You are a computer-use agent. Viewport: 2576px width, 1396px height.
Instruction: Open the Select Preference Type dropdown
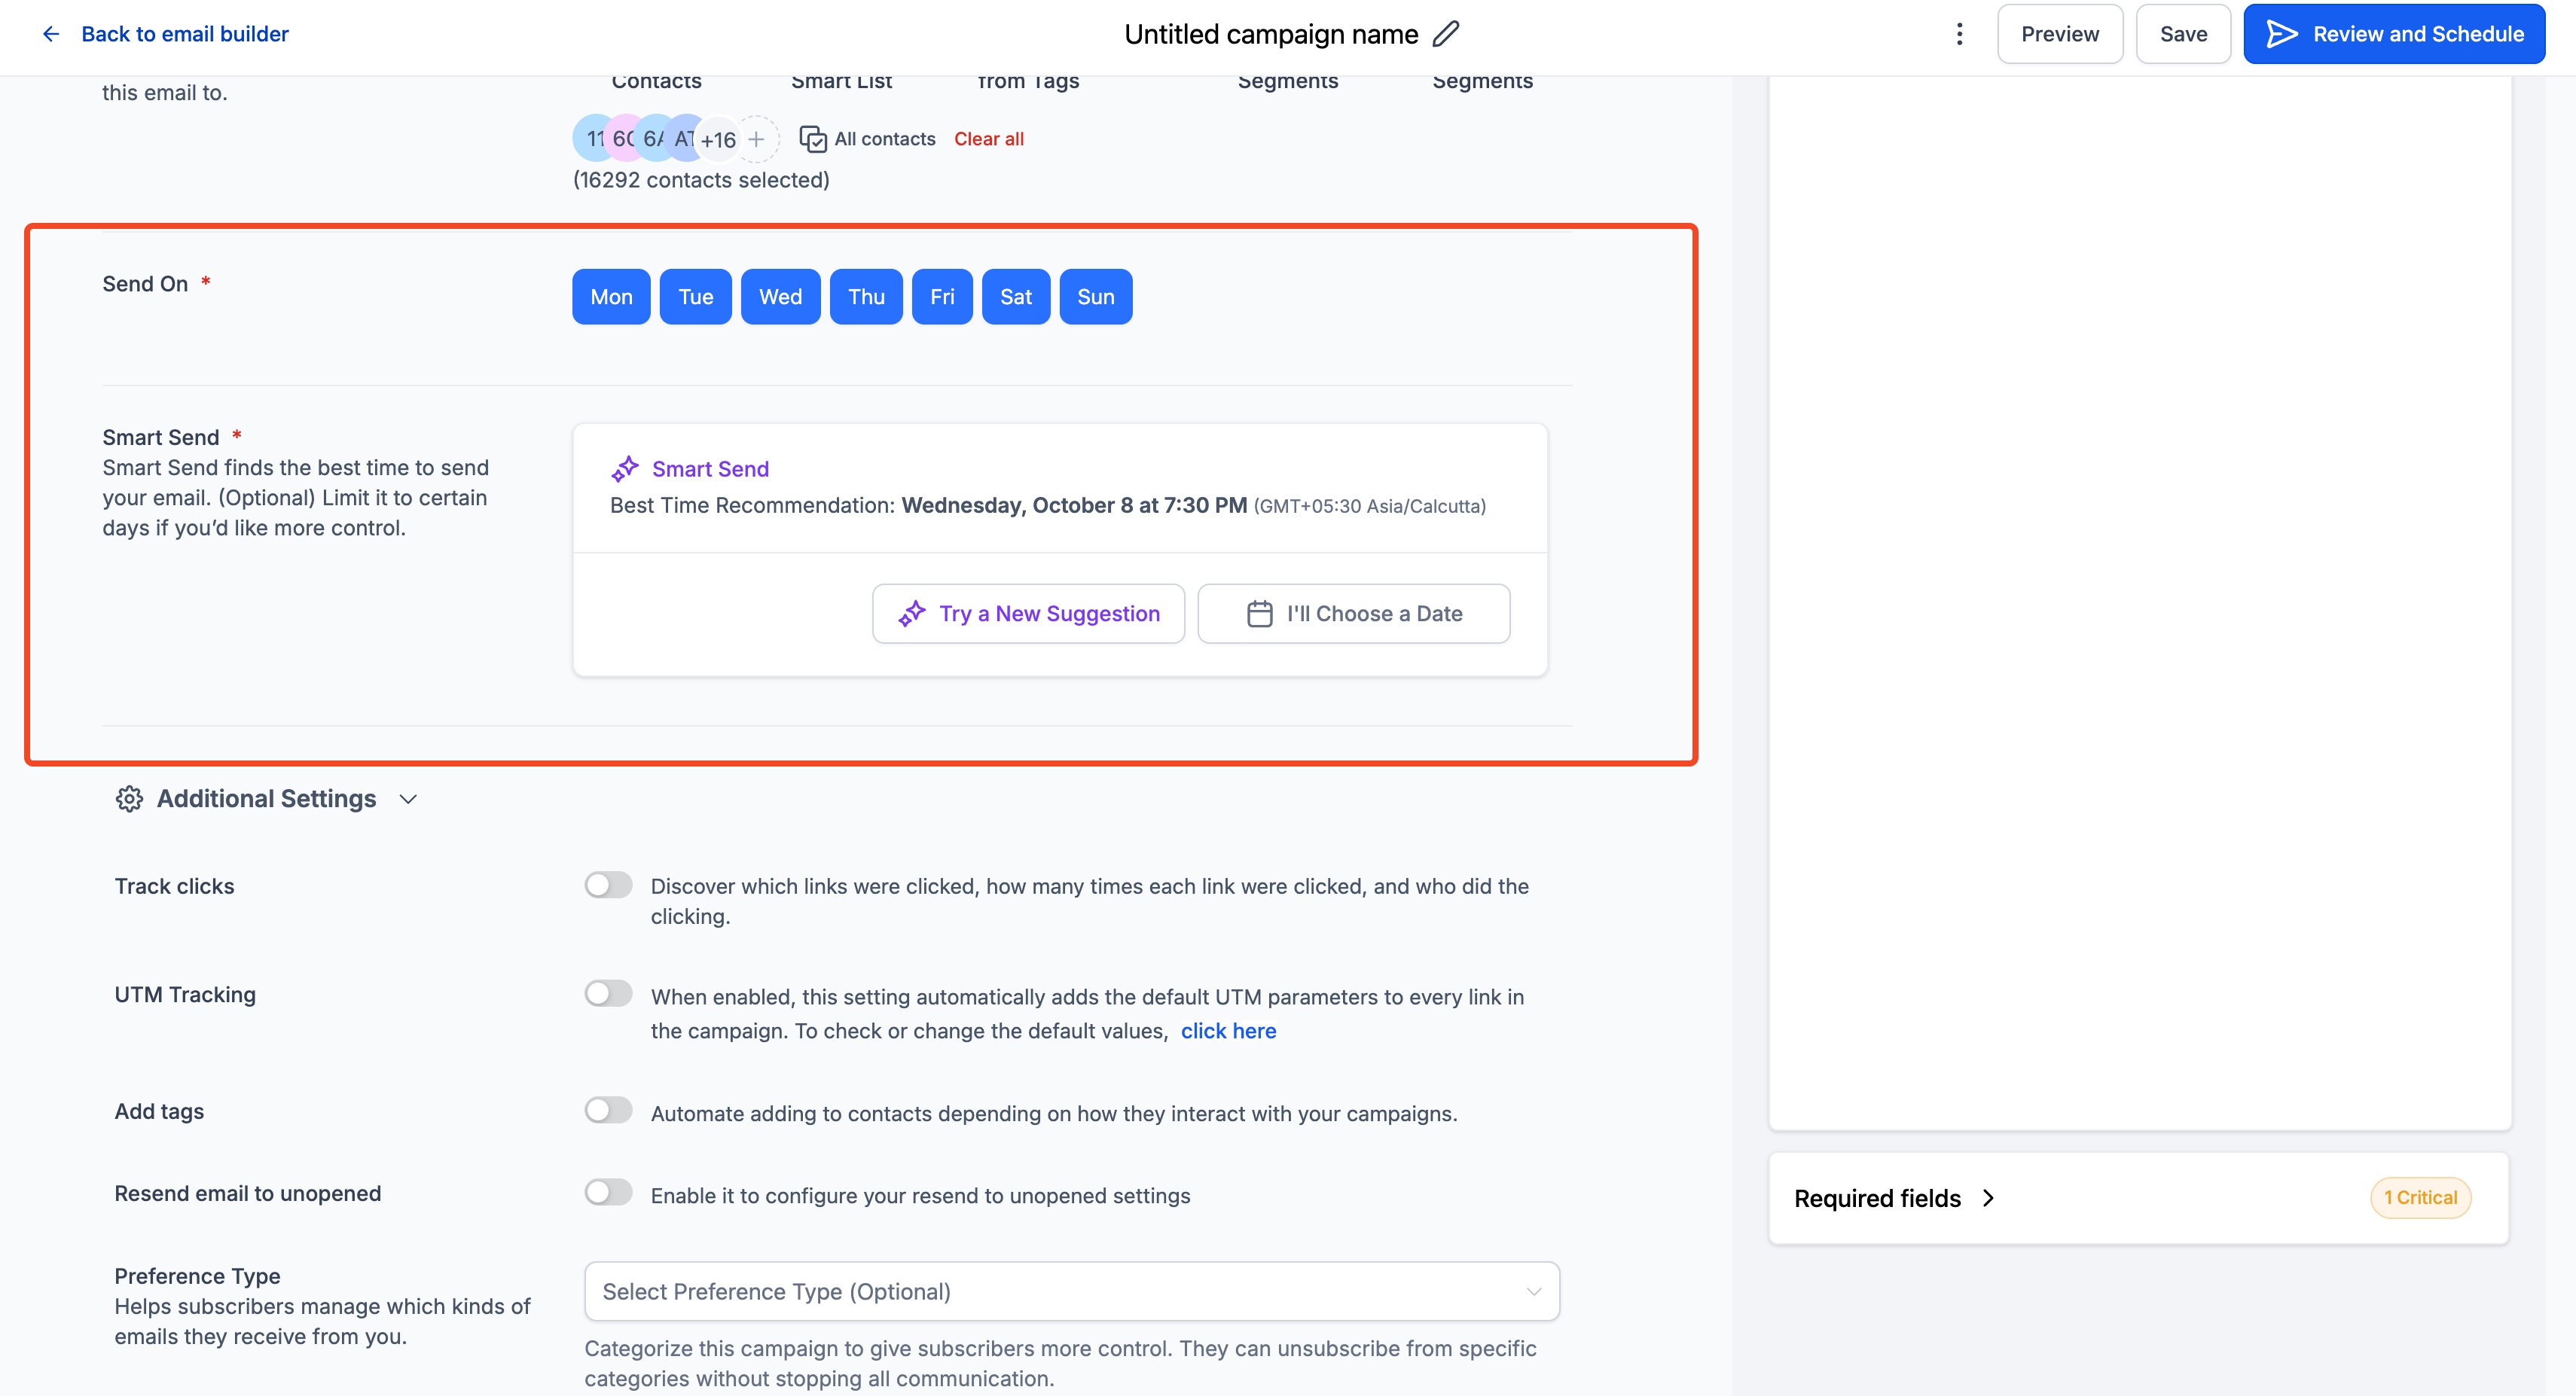pyautogui.click(x=1071, y=1291)
